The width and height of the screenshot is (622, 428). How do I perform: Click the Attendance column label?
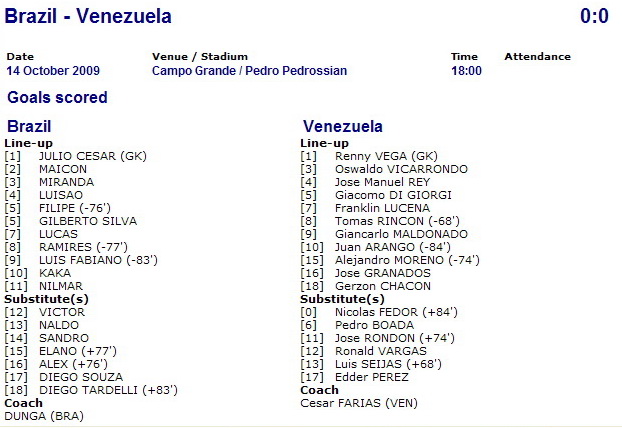[538, 57]
